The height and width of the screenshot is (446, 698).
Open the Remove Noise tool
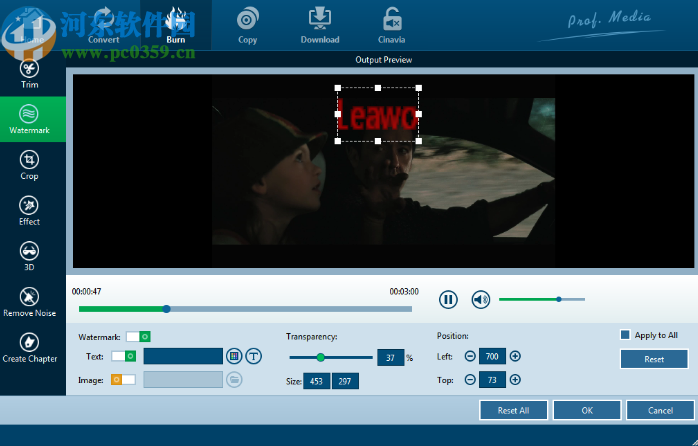29,303
